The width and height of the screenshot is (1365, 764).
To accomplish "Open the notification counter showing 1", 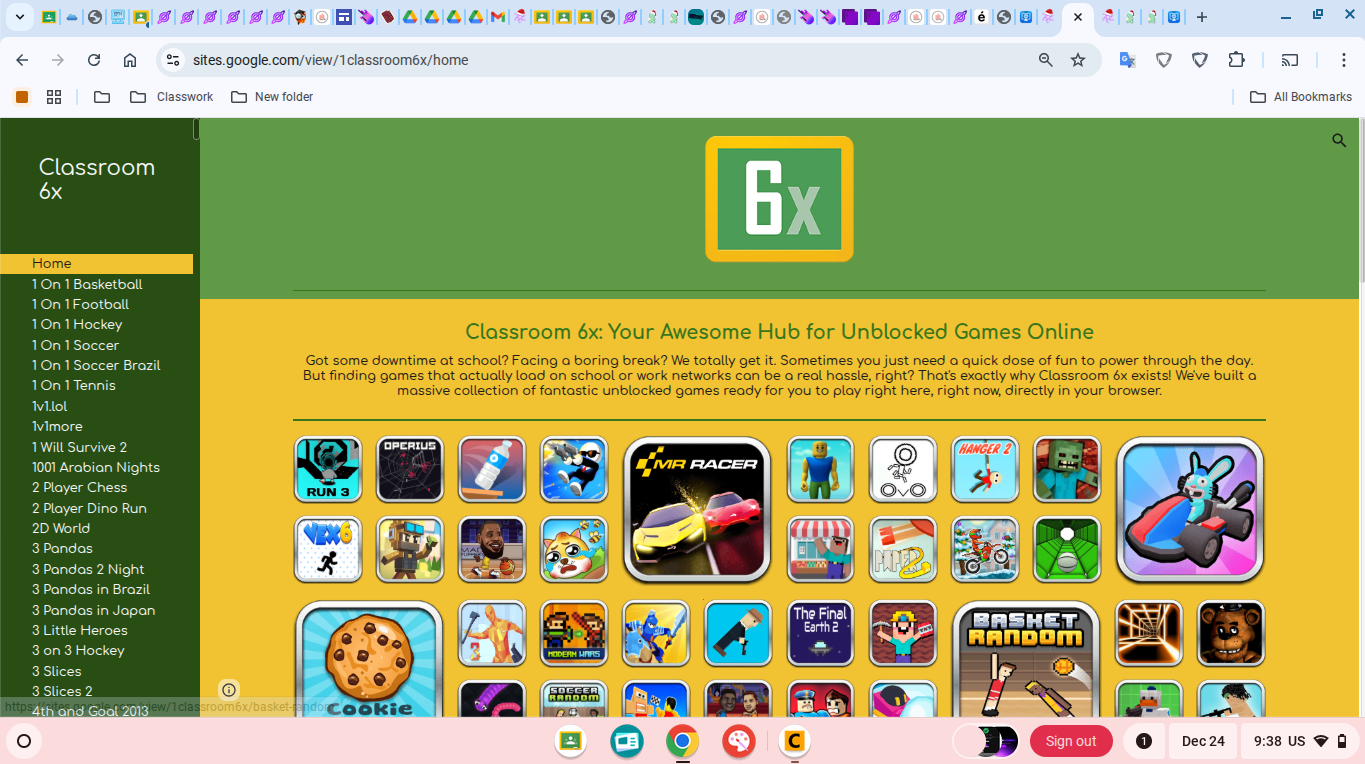I will tap(1144, 741).
